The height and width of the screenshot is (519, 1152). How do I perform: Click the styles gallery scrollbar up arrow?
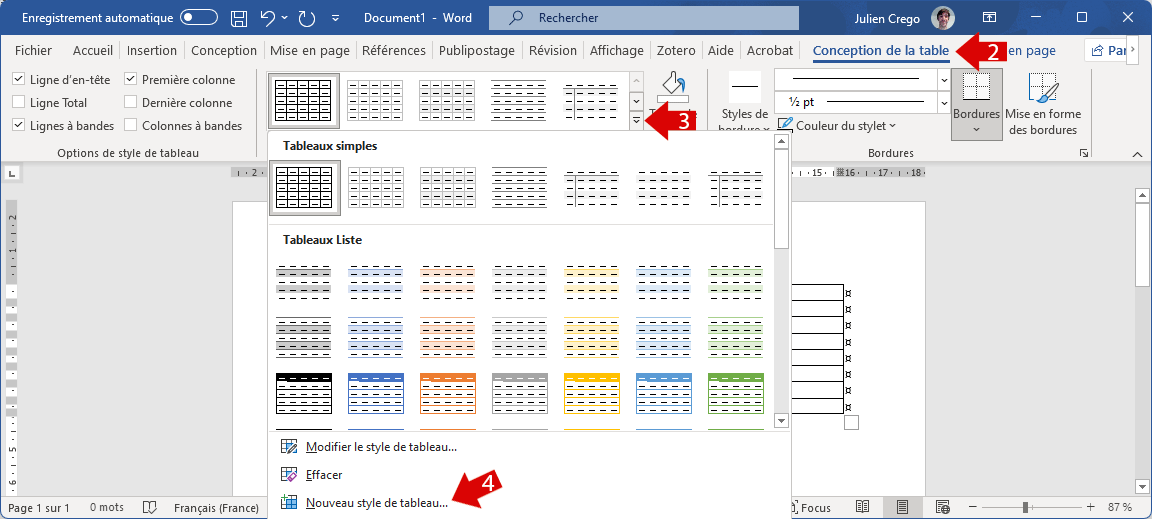pyautogui.click(x=782, y=141)
